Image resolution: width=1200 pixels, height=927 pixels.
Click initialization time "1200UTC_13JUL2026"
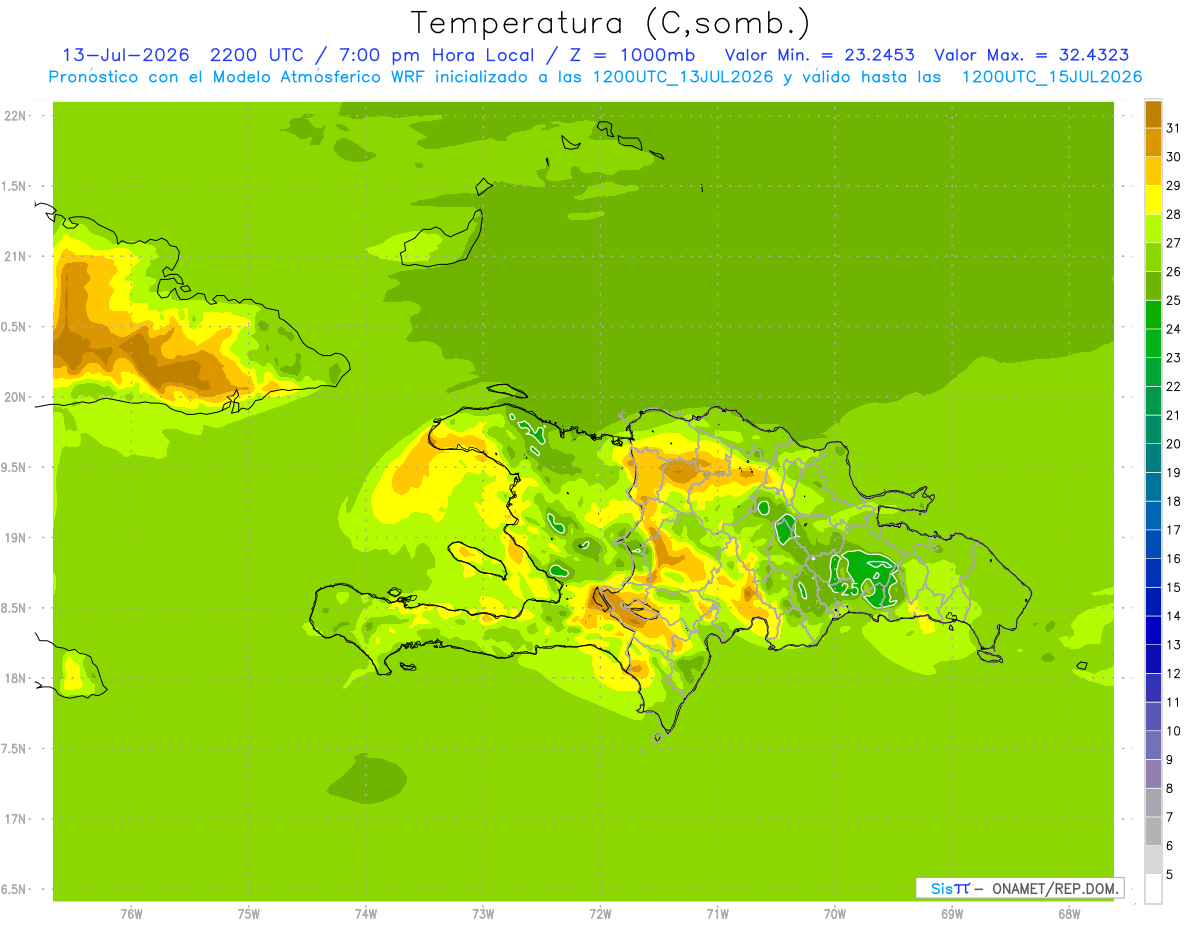pos(683,77)
